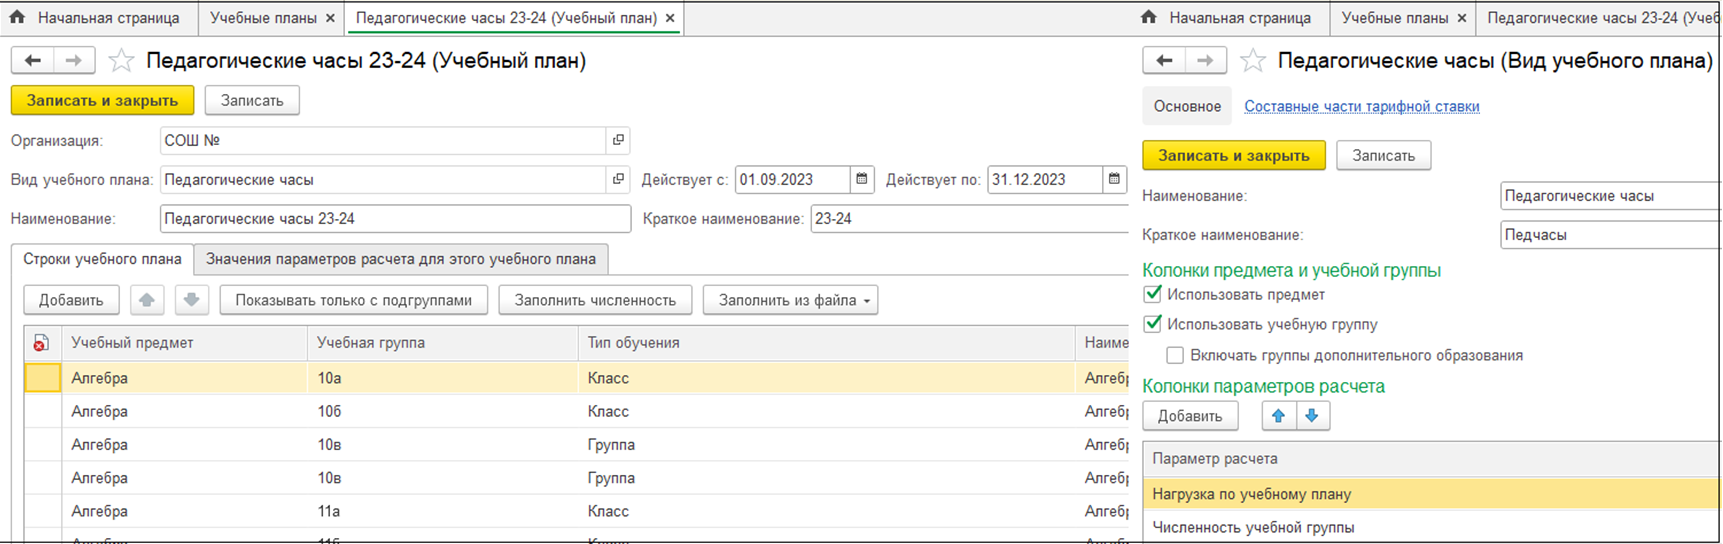The height and width of the screenshot is (544, 1723).
Task: Click the home icon on Начальная страница tab
Action: (x=17, y=18)
